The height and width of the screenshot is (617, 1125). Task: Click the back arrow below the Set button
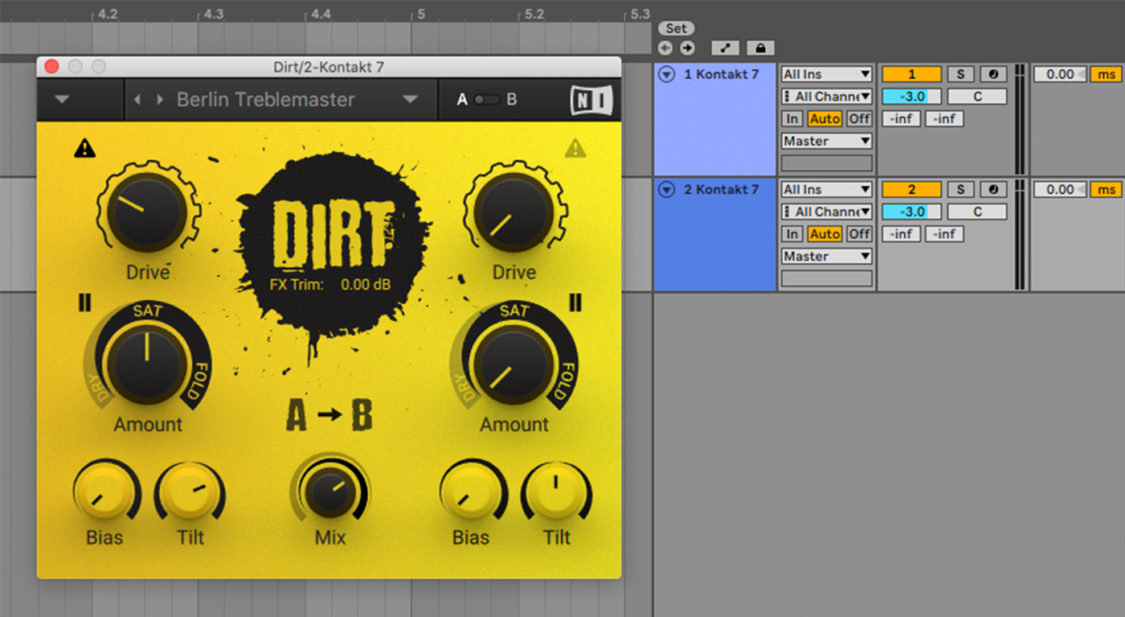pyautogui.click(x=664, y=47)
